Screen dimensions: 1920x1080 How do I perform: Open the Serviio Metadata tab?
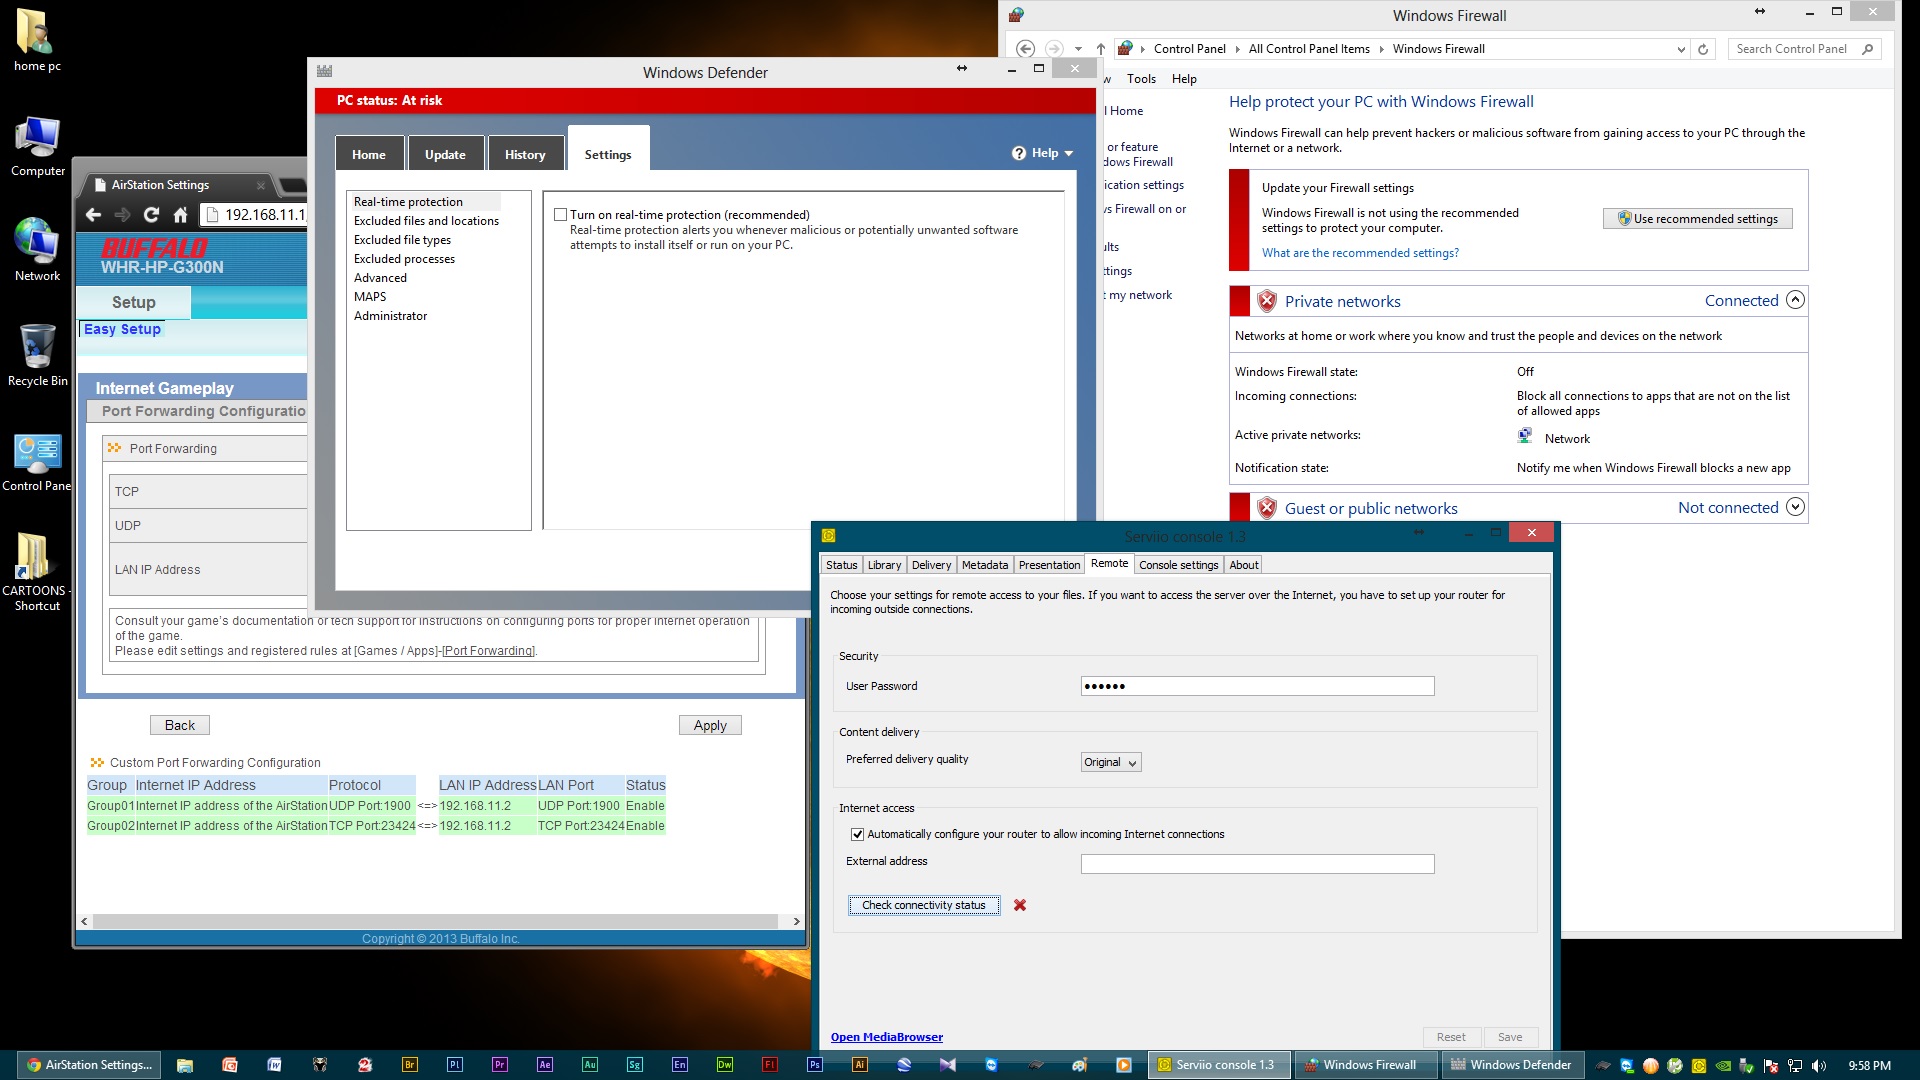984,565
